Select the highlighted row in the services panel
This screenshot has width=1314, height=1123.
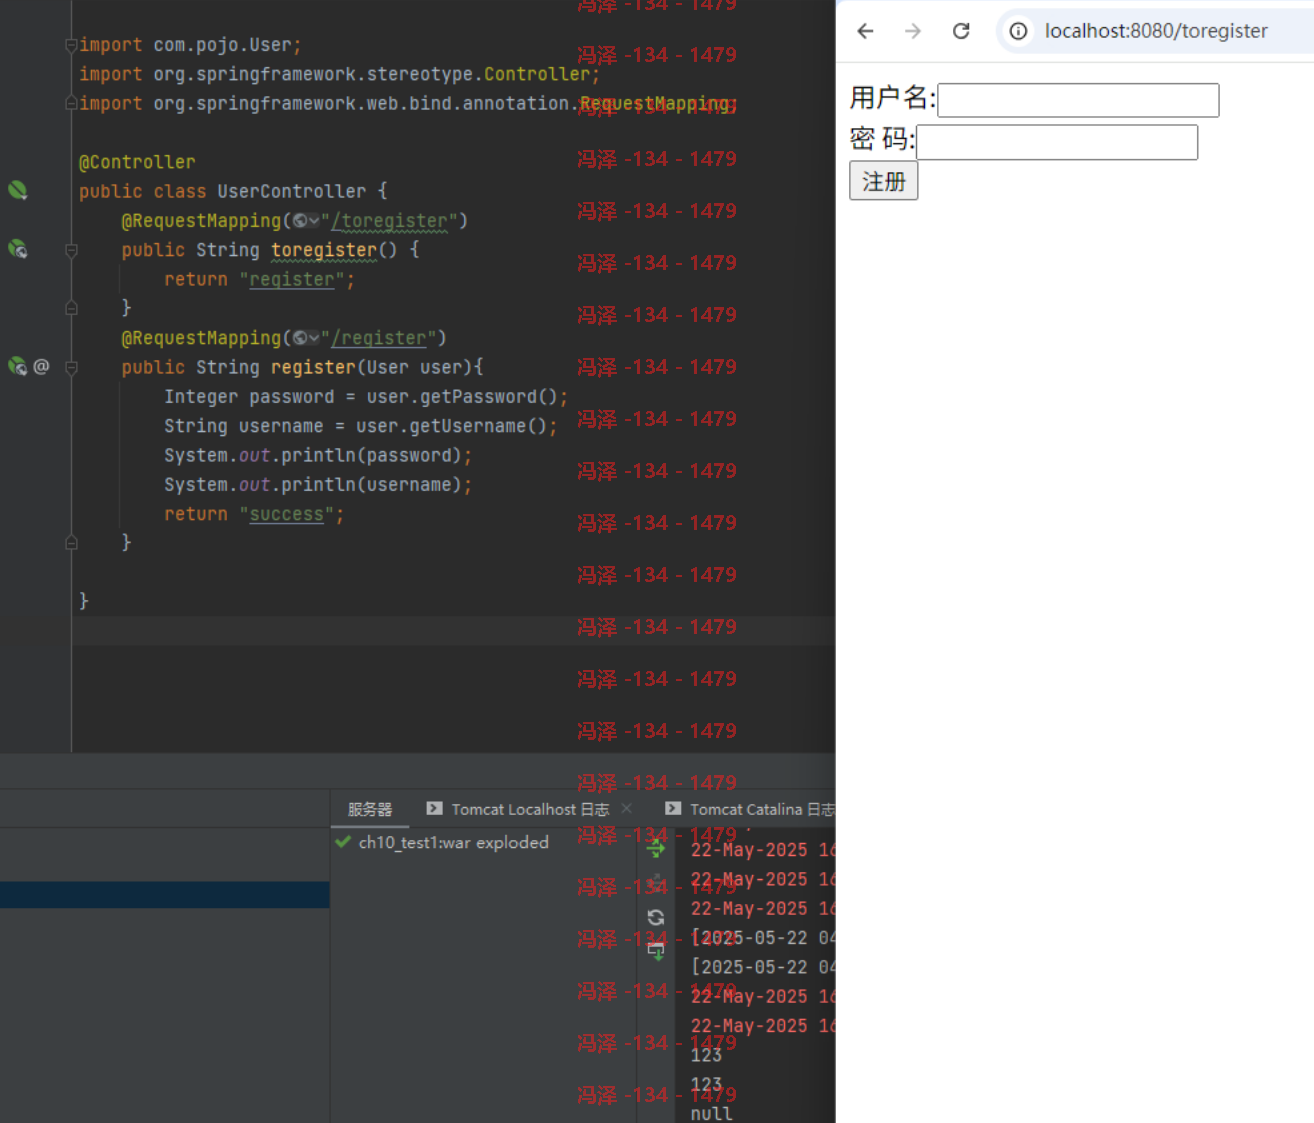tap(165, 894)
